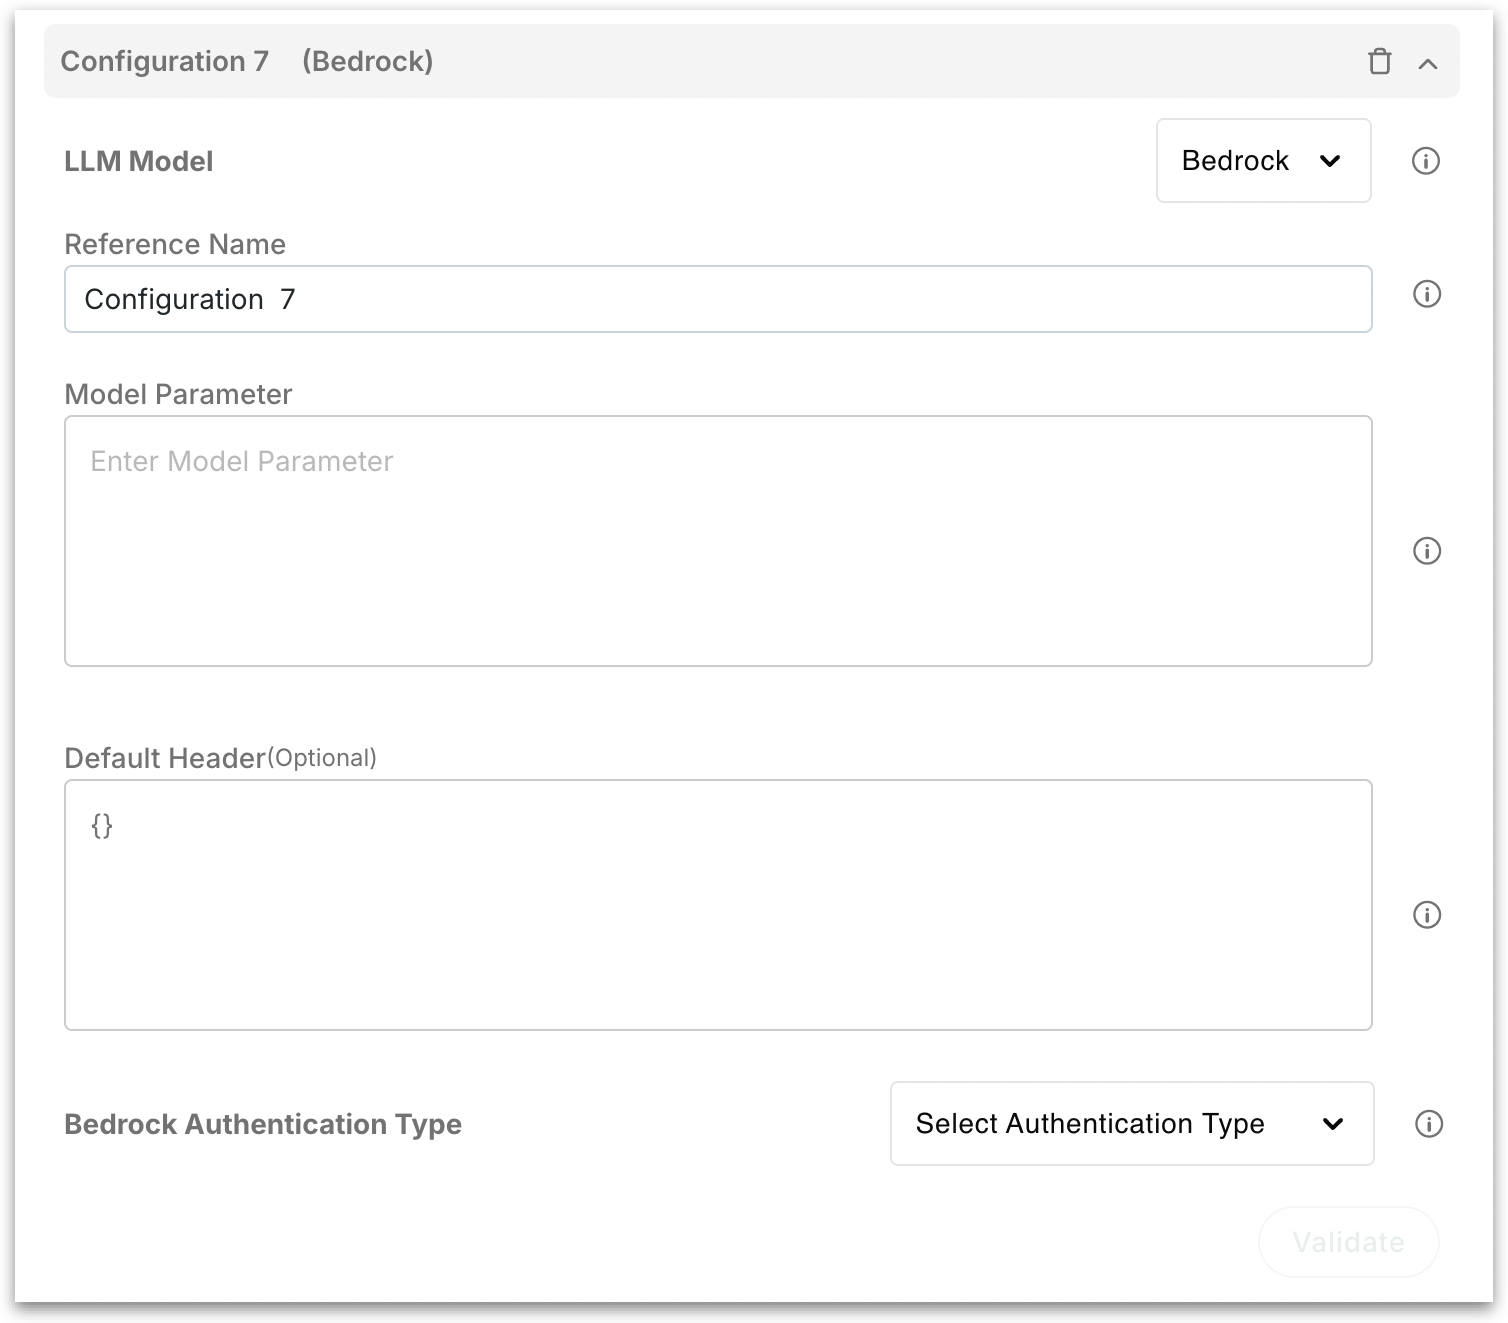This screenshot has height=1323, width=1508.
Task: View info icon next to Default Header
Action: pos(1426,915)
